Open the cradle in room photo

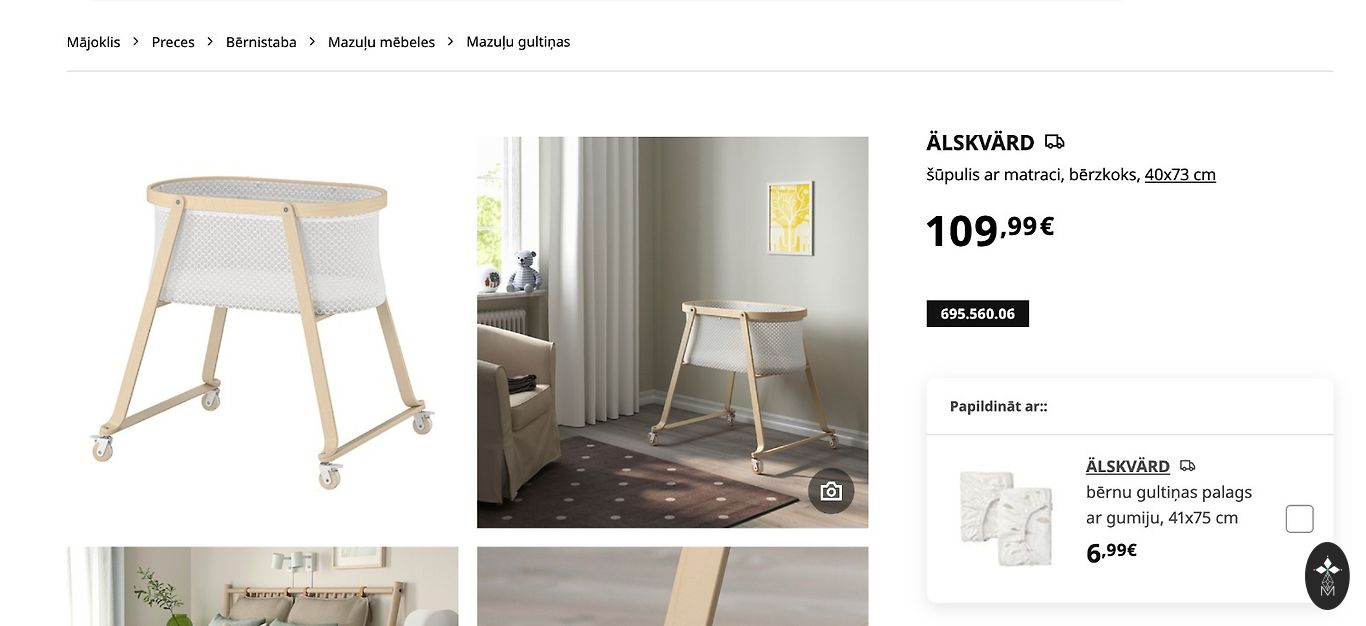point(672,332)
